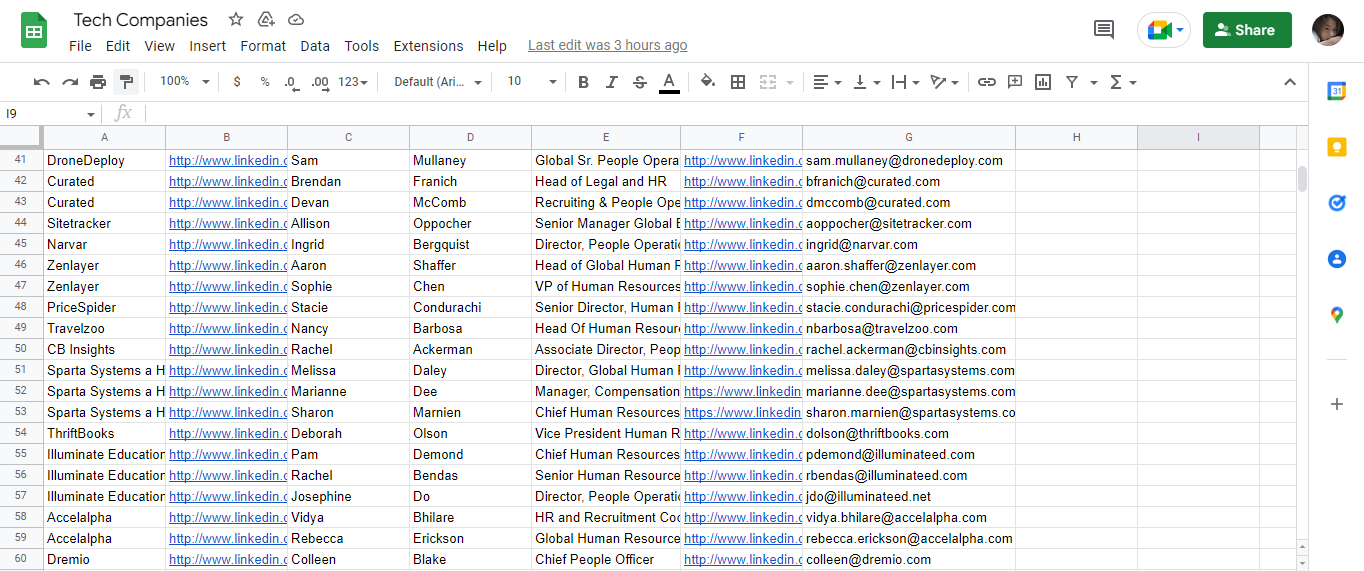Open column F link in Marianne Dee row
Screen dimensions: 1364x571
click(743, 391)
